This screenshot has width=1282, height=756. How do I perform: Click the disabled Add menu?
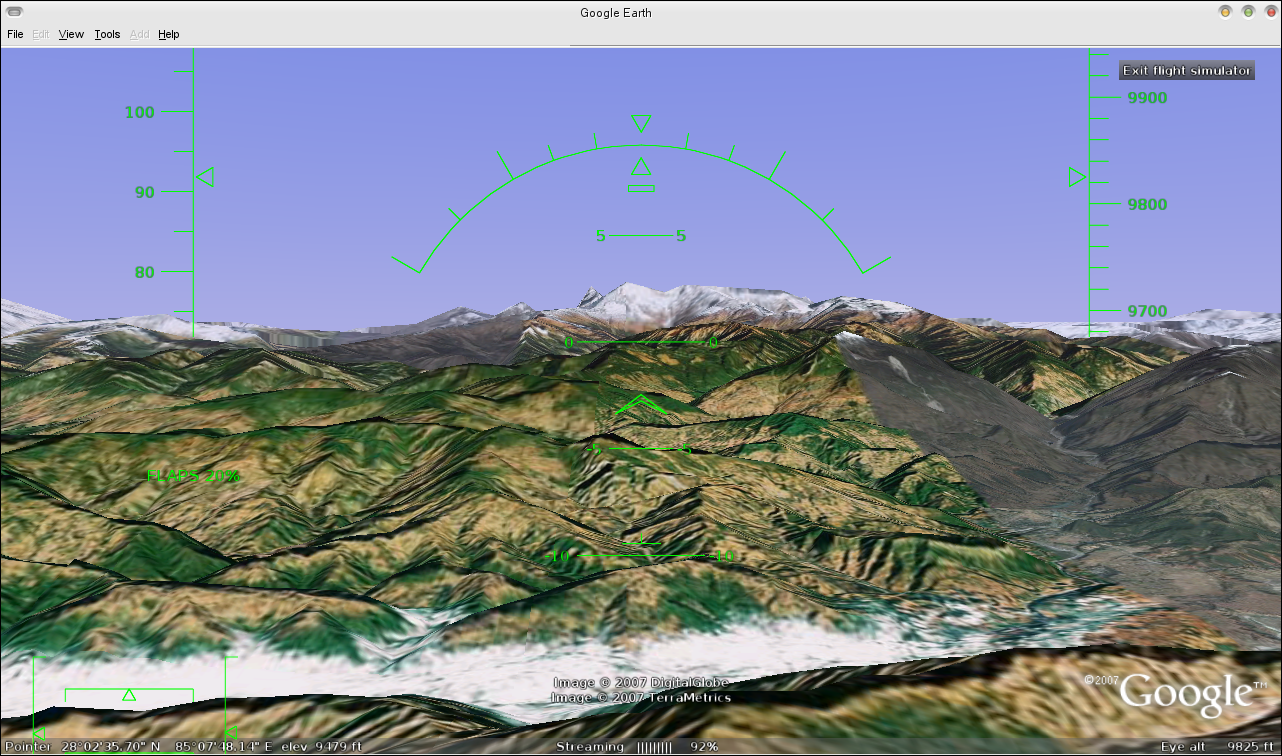[x=140, y=34]
